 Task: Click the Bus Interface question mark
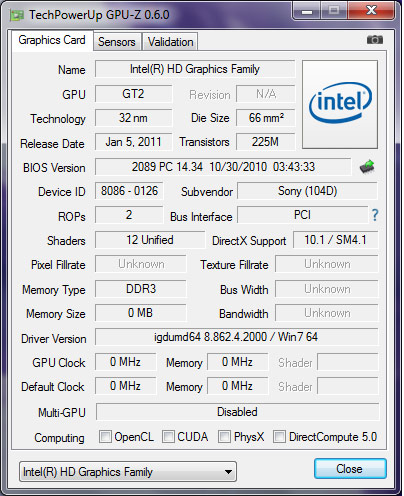(375, 215)
